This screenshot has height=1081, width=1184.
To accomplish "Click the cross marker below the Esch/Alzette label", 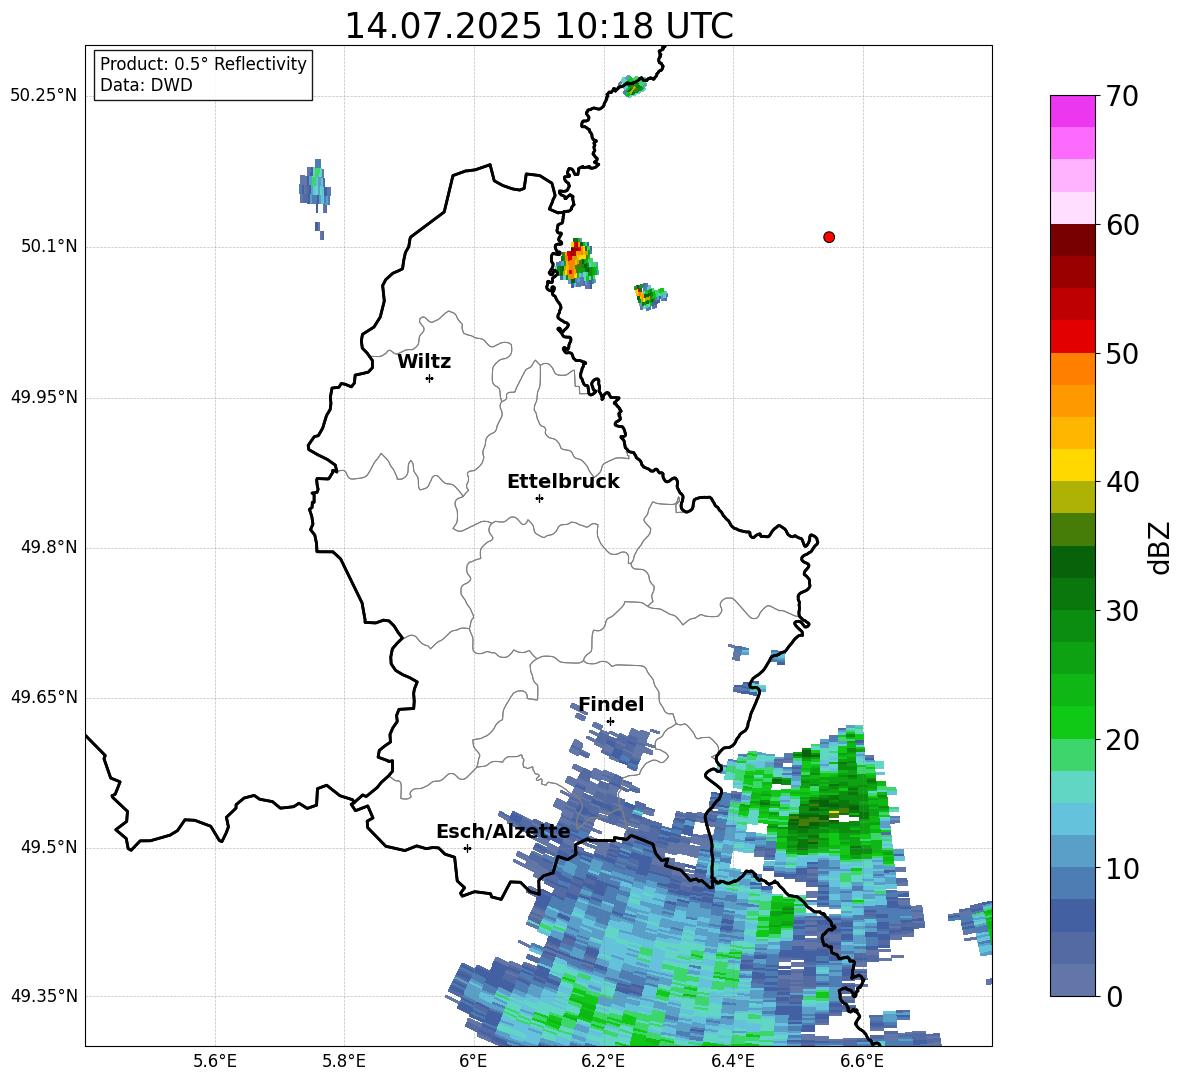I will (x=467, y=848).
